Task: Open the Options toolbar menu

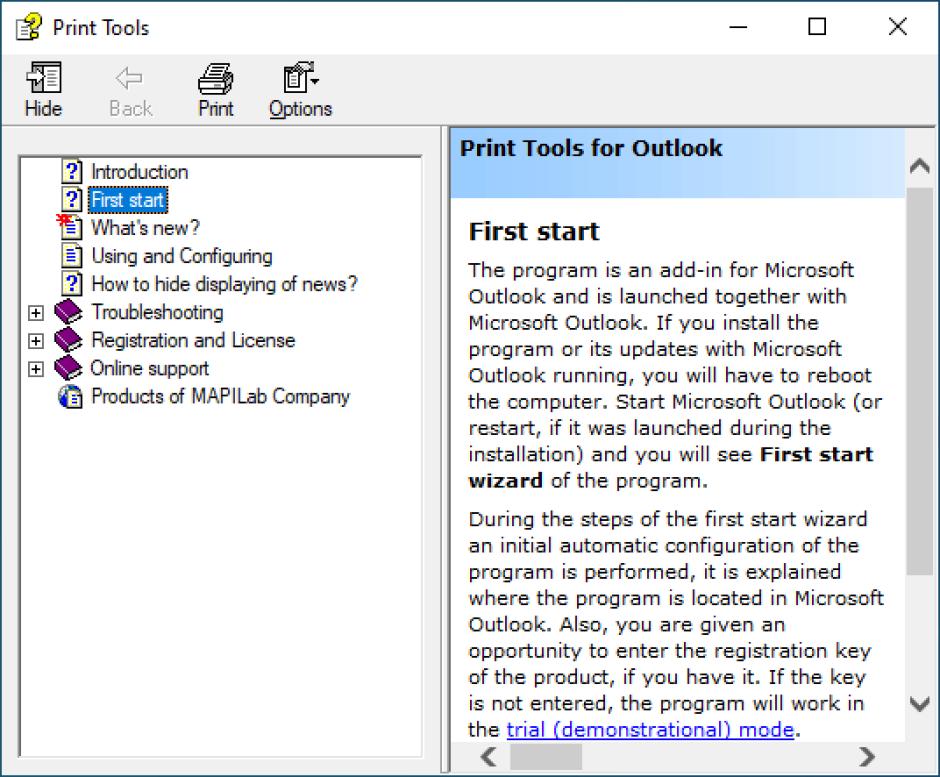Action: coord(300,90)
